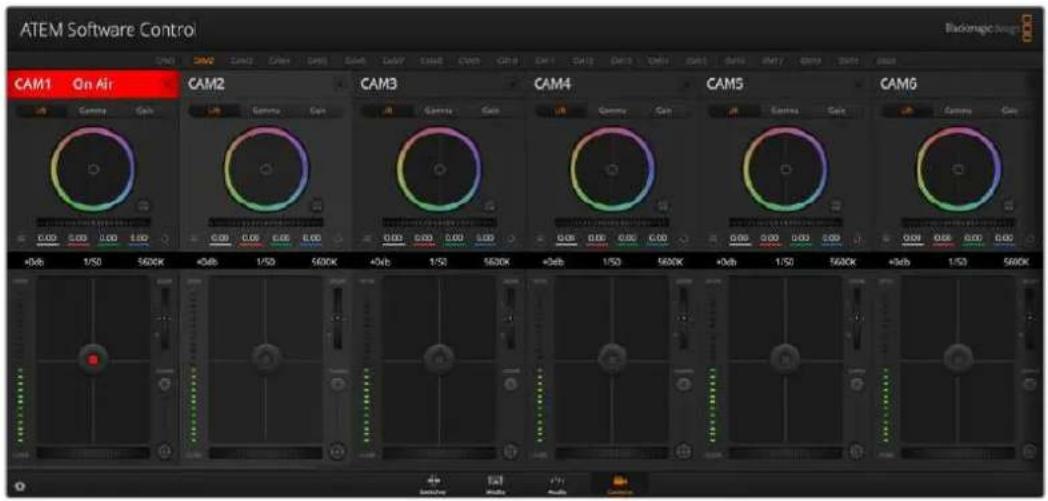Select Gain mode for CAM1

click(x=143, y=111)
